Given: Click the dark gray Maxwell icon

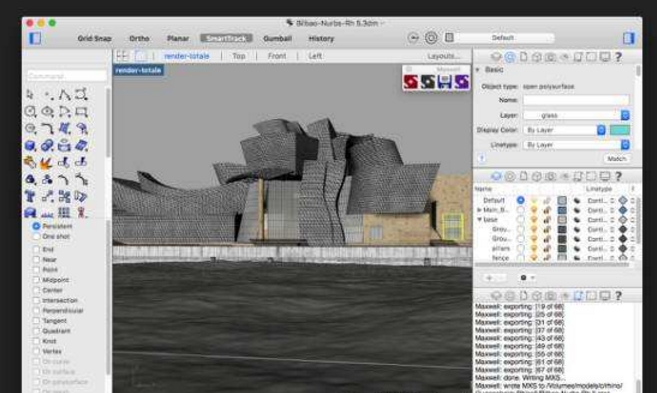Looking at the screenshot, I should [x=427, y=82].
